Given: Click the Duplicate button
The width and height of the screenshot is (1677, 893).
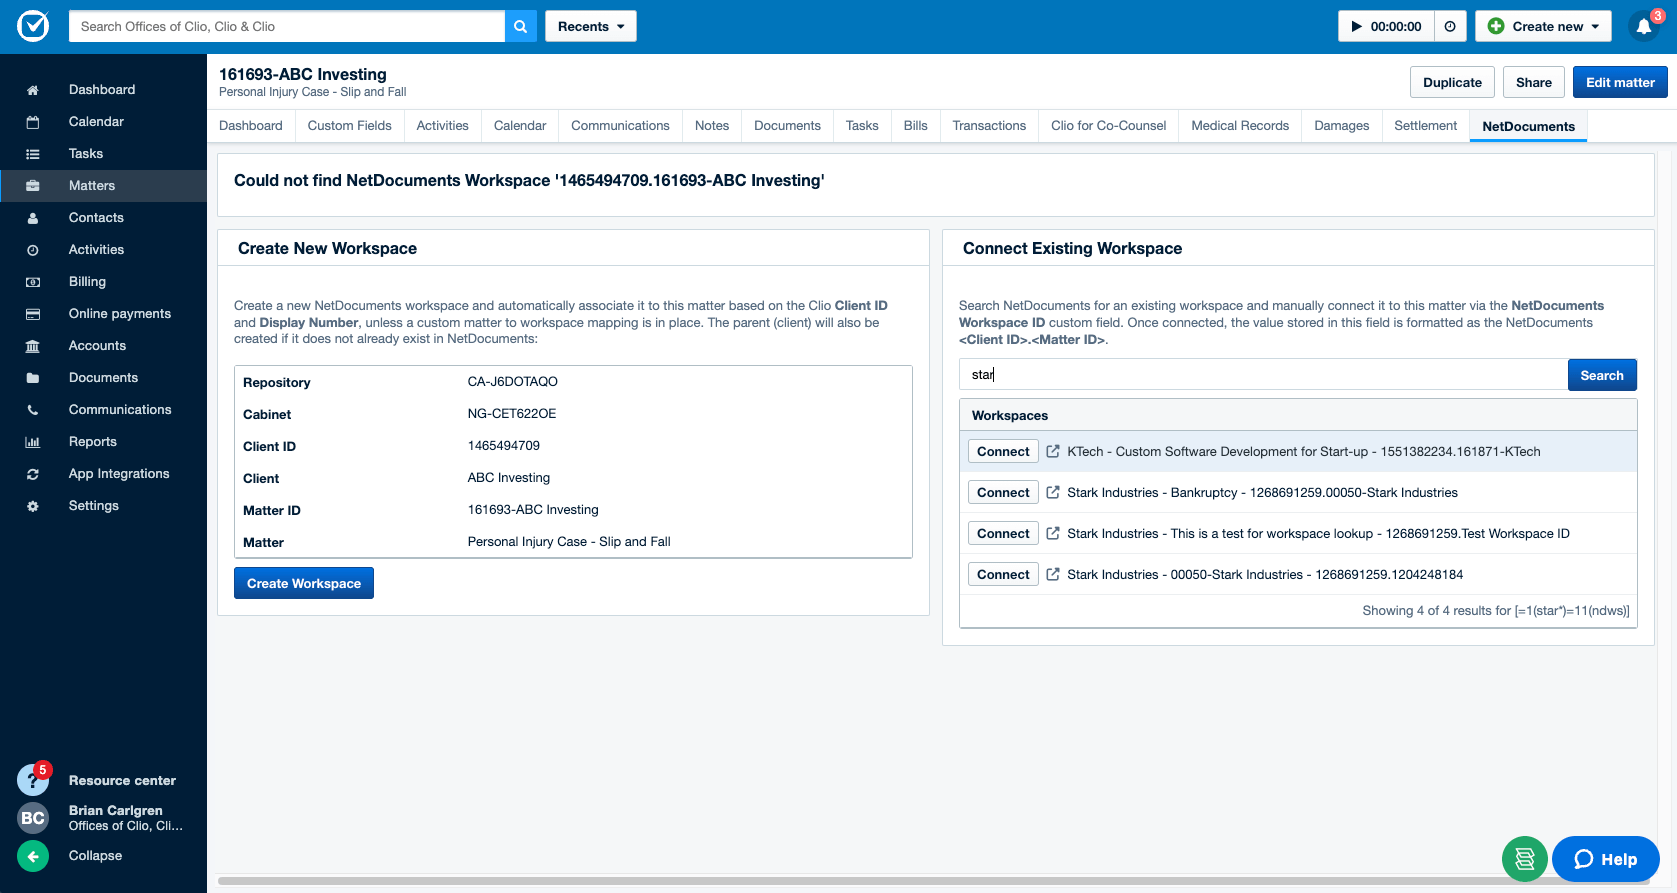Looking at the screenshot, I should pos(1453,82).
